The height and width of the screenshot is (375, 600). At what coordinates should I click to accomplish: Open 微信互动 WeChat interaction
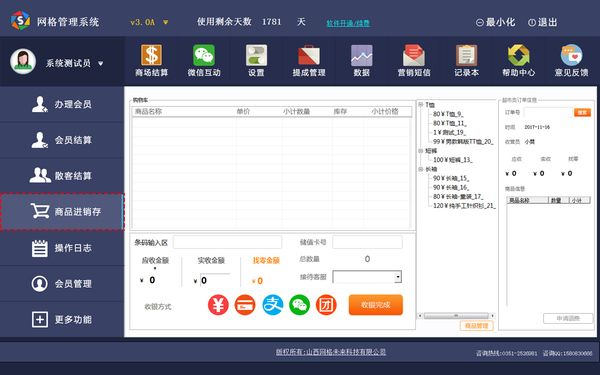(204, 60)
